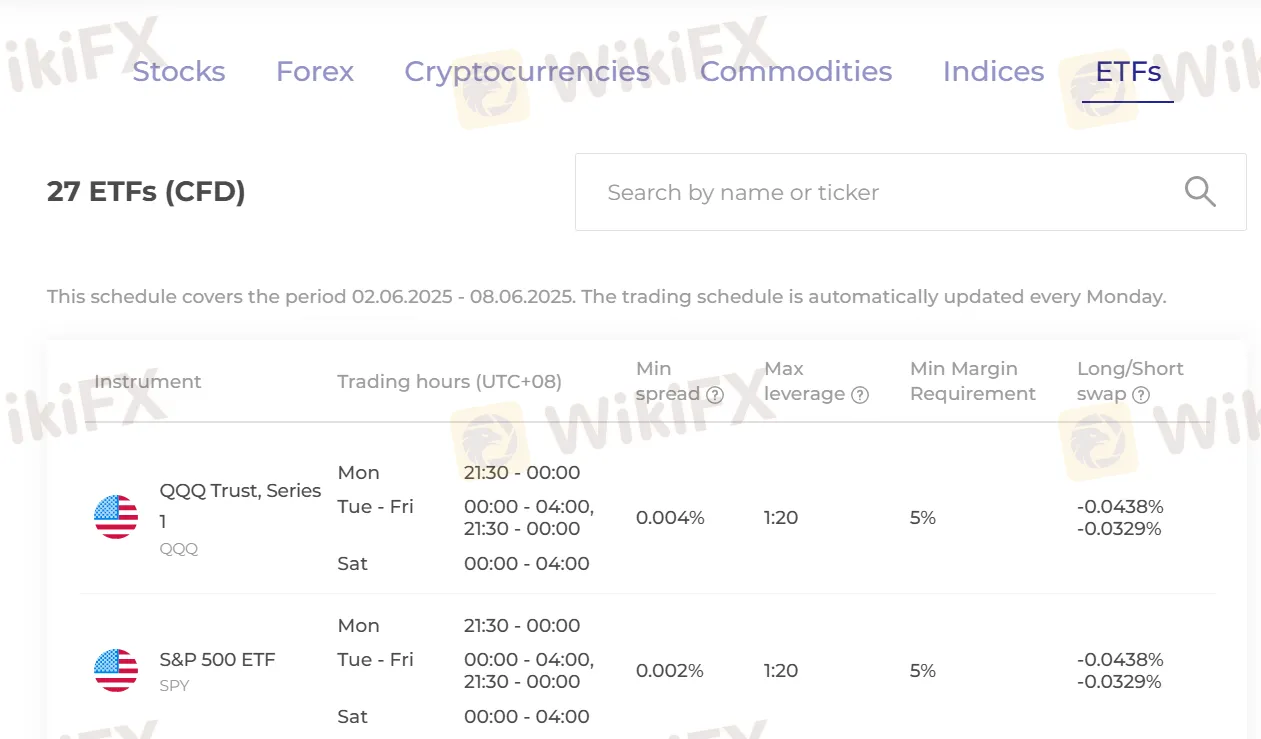Switch to the Stocks tab

179,72
